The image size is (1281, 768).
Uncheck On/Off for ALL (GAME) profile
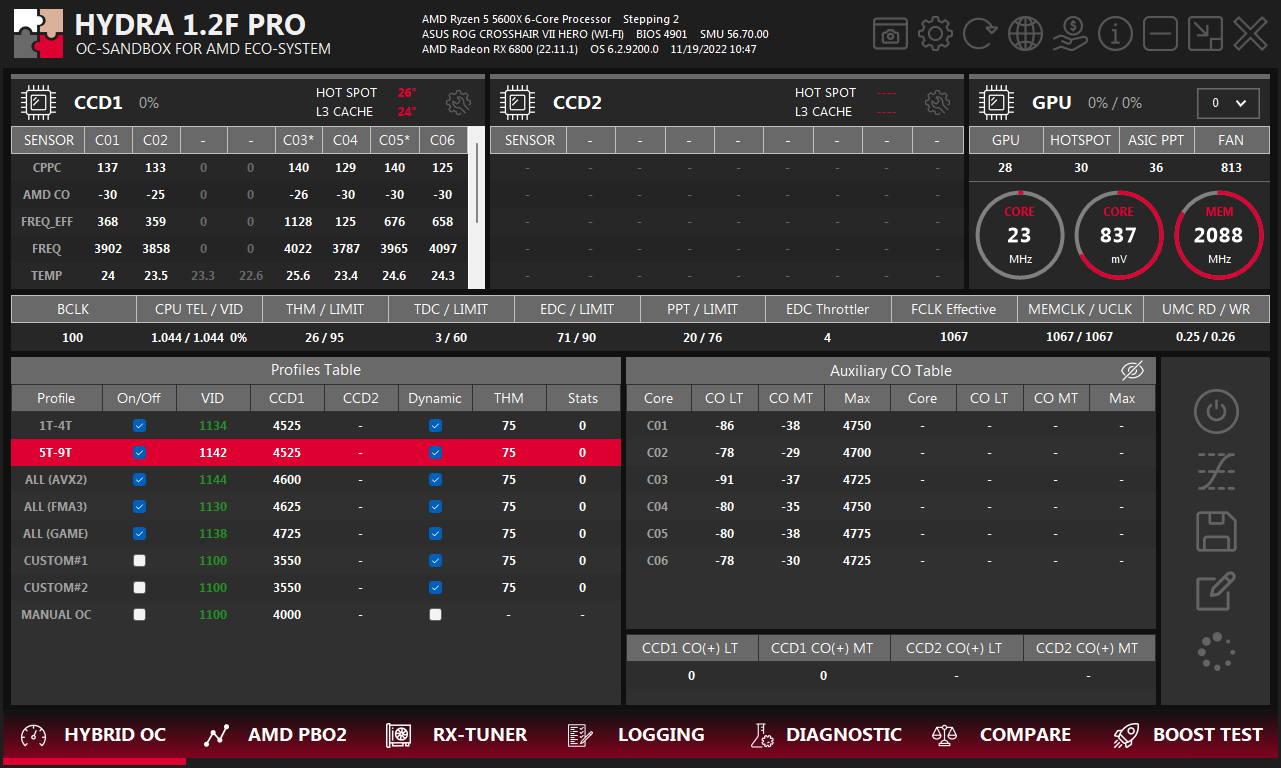click(x=139, y=533)
